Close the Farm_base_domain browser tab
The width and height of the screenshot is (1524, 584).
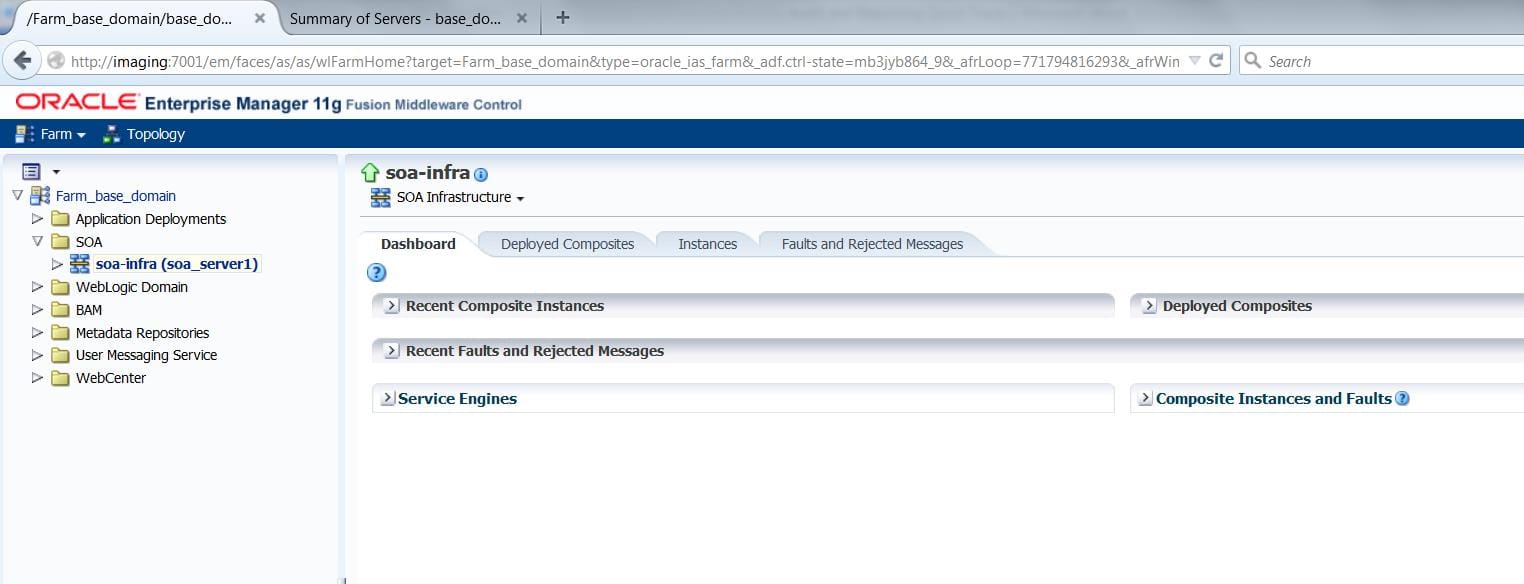click(259, 18)
